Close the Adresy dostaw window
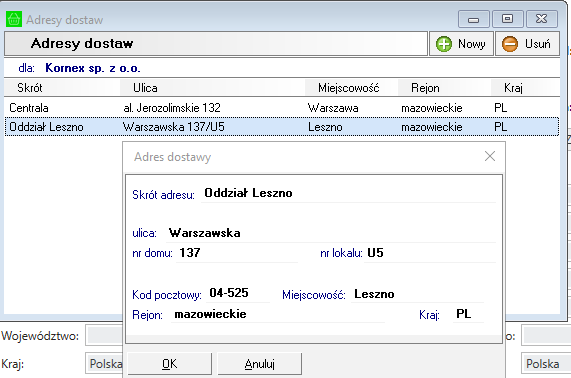571x378 pixels. tap(542, 19)
